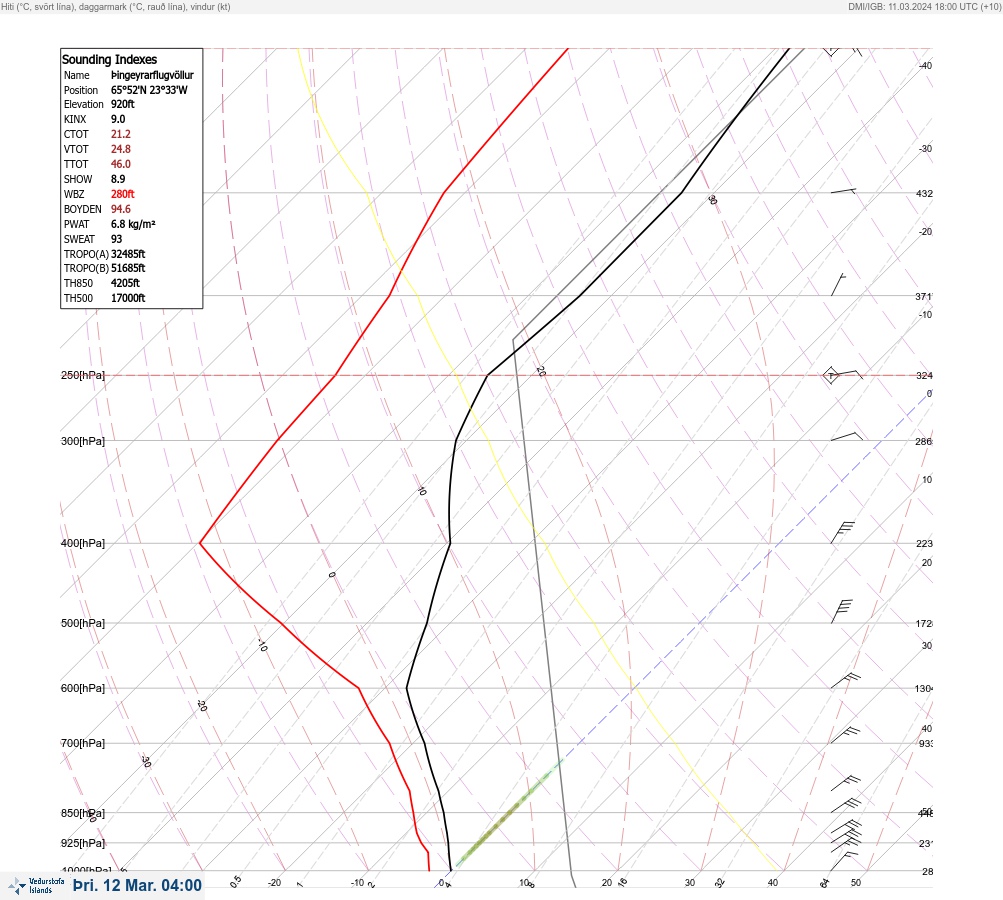The image size is (1003, 900).
Task: Click the Sounding Indexes title
Action: 109,59
